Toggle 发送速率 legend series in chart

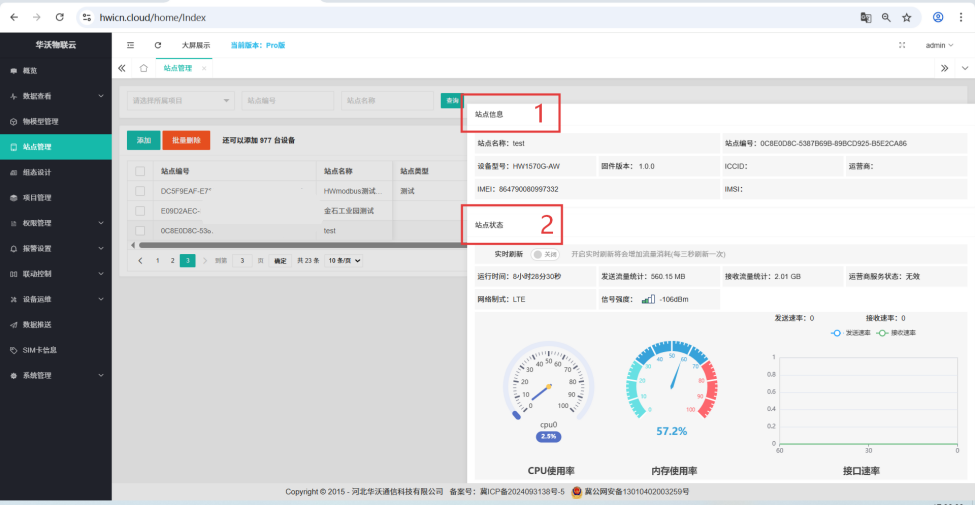(x=851, y=333)
